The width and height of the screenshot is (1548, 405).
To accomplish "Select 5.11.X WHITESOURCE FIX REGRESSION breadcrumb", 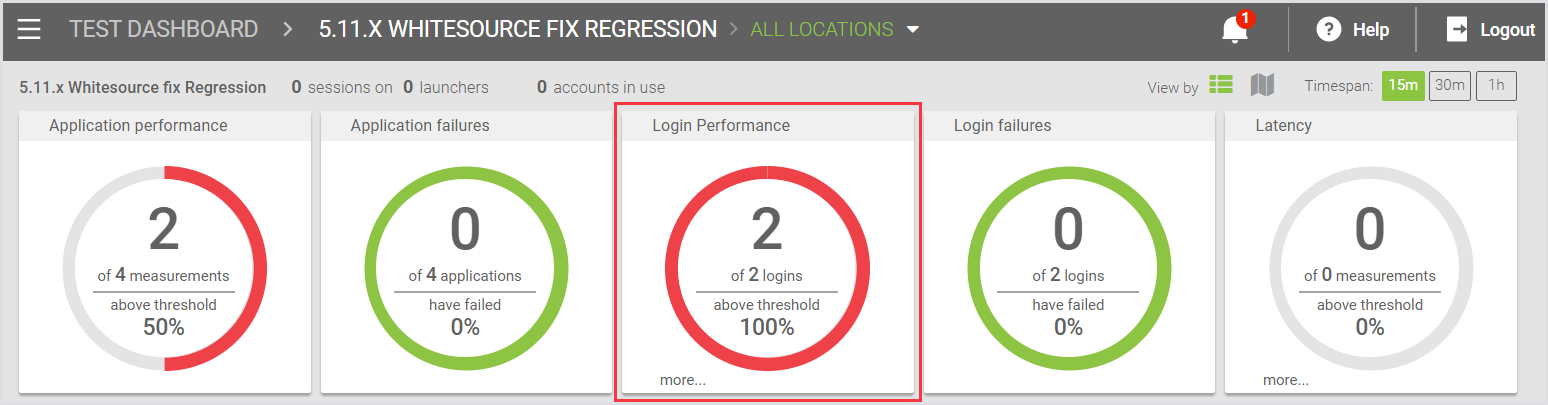I will [517, 30].
